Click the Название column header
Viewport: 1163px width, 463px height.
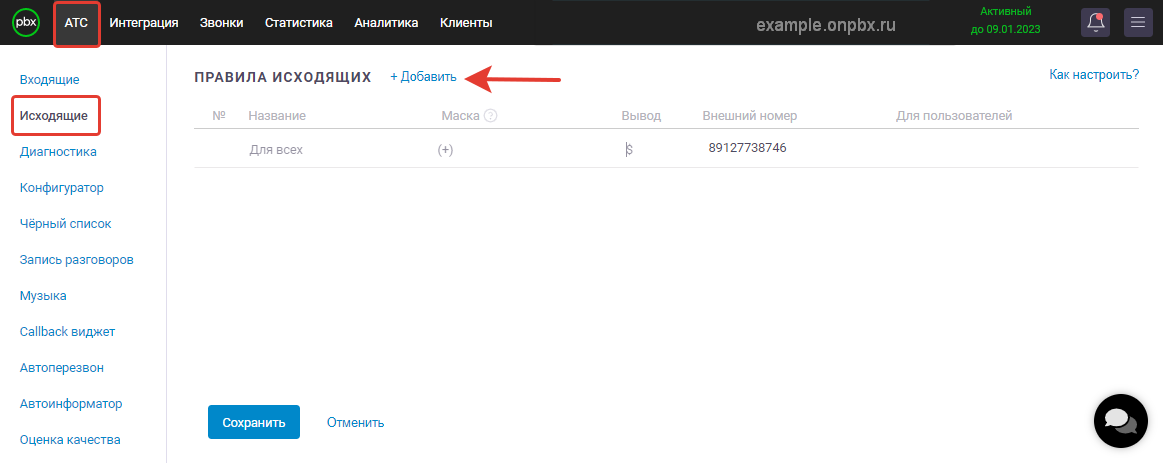(x=277, y=116)
